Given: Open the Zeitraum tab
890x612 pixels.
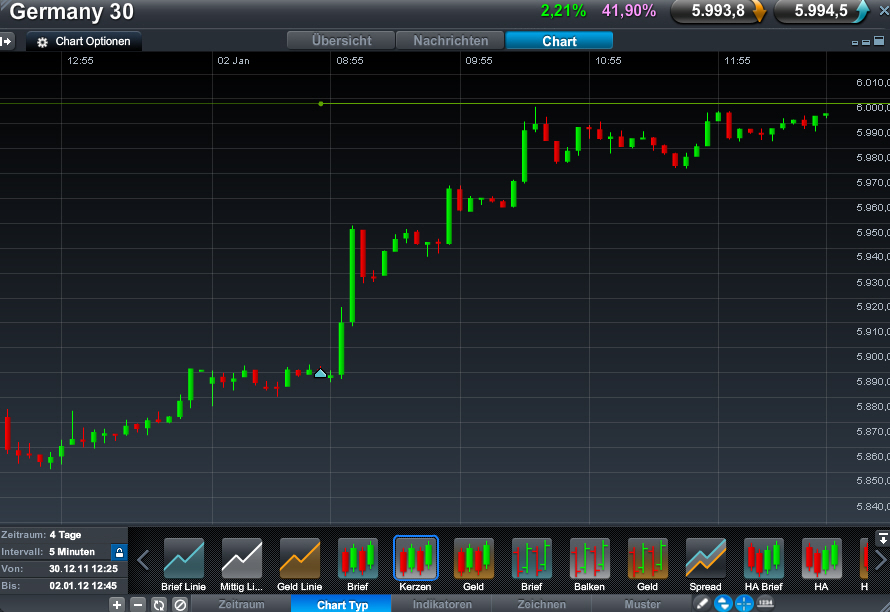Looking at the screenshot, I should [241, 605].
